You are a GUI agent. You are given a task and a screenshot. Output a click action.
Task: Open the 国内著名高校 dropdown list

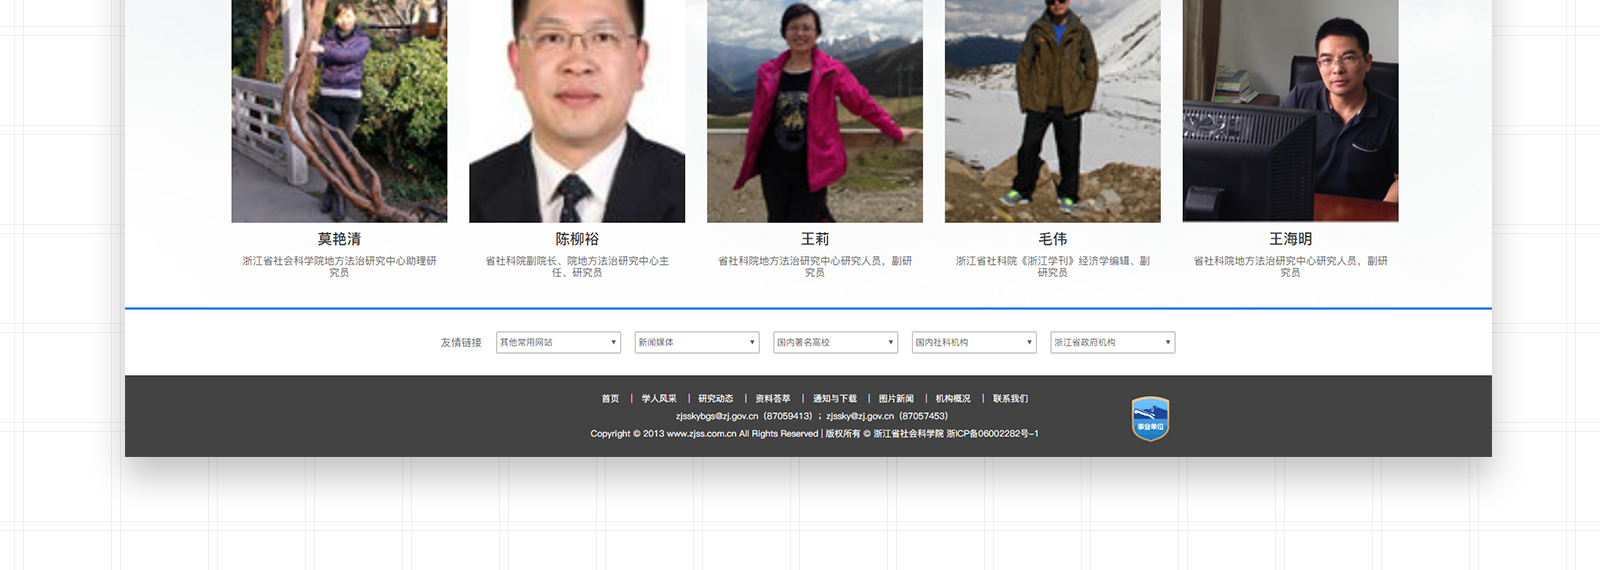tap(835, 342)
